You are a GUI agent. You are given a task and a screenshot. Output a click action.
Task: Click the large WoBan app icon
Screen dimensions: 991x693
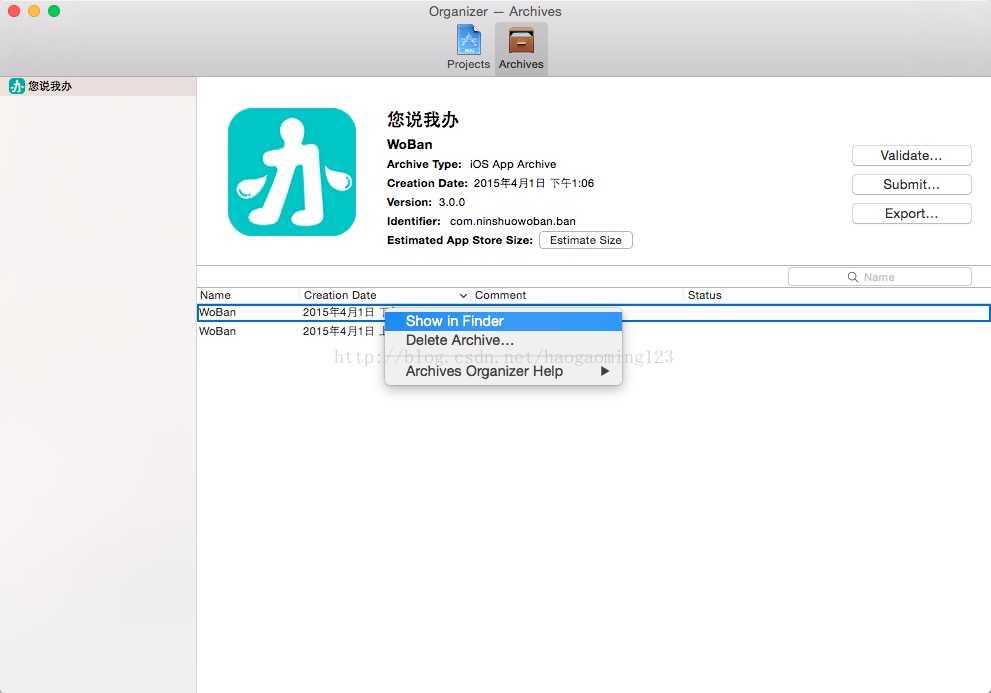(291, 172)
